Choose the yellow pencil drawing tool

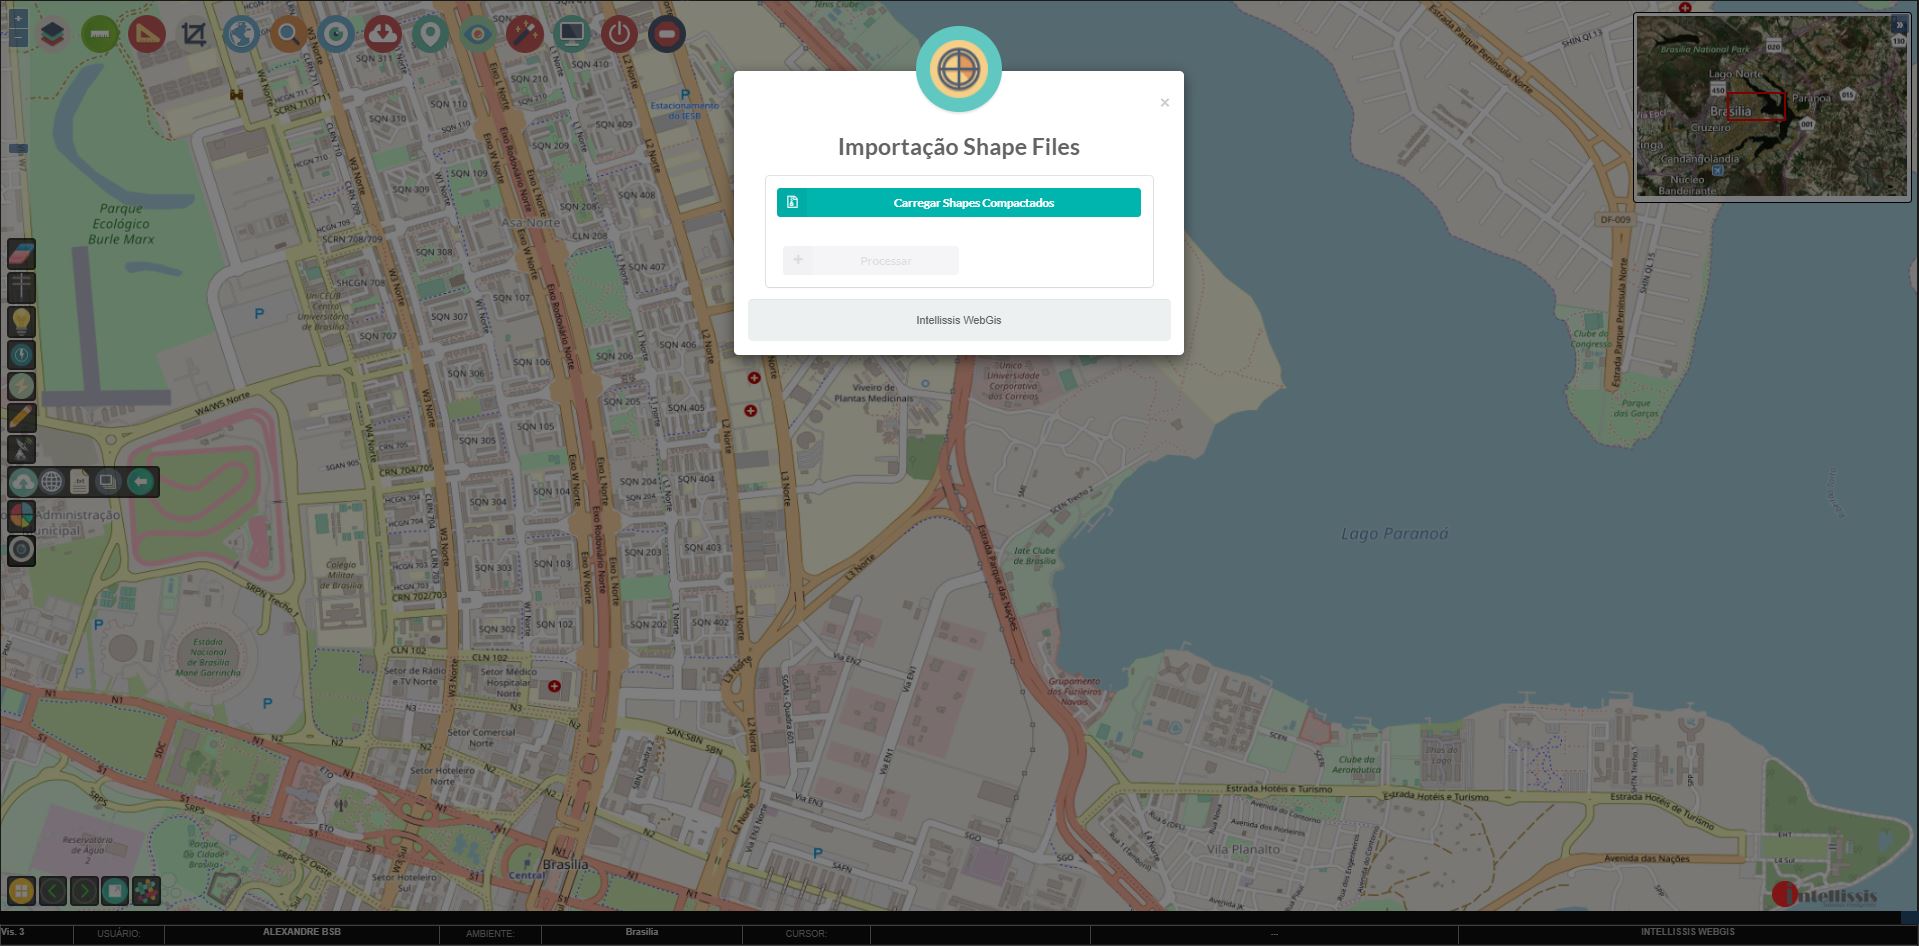[21, 417]
